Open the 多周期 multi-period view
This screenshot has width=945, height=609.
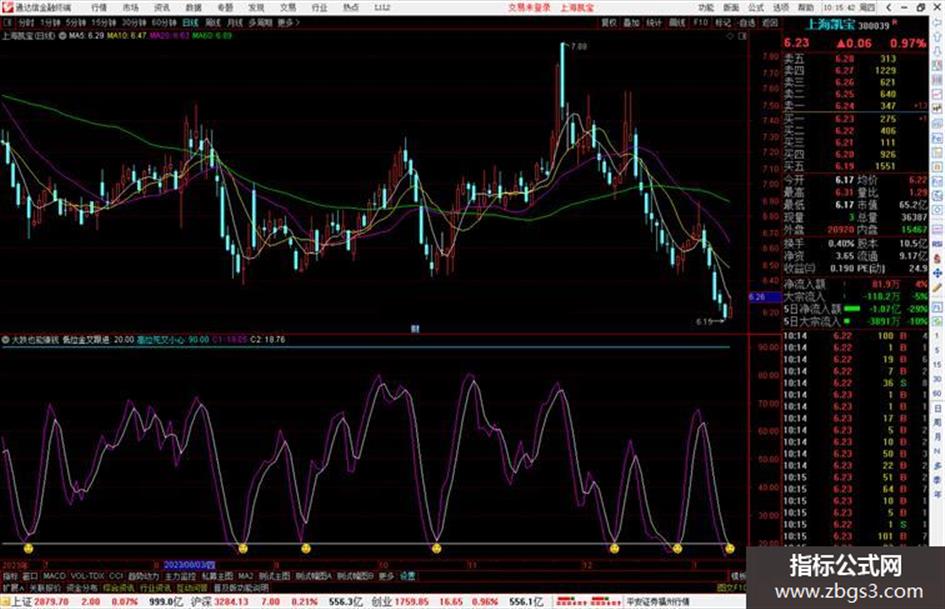[x=260, y=22]
